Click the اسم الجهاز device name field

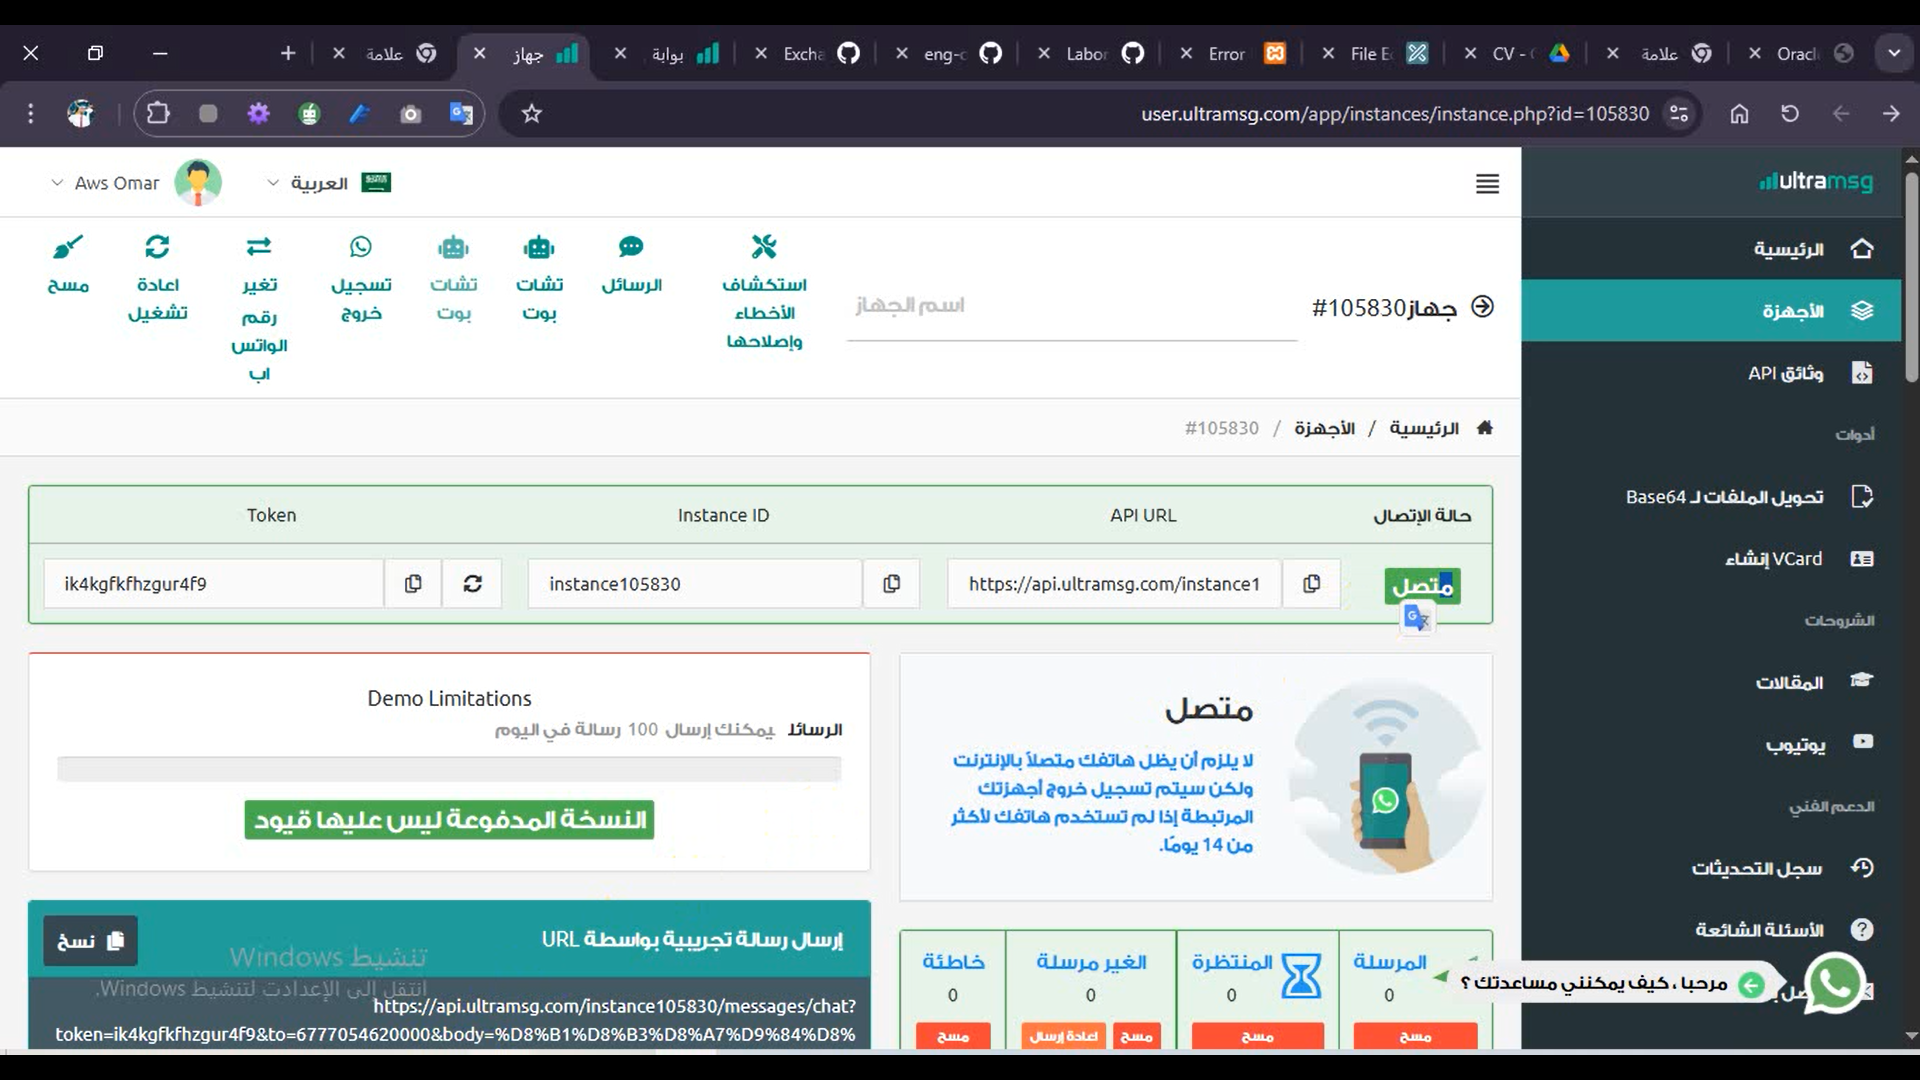tap(1072, 306)
